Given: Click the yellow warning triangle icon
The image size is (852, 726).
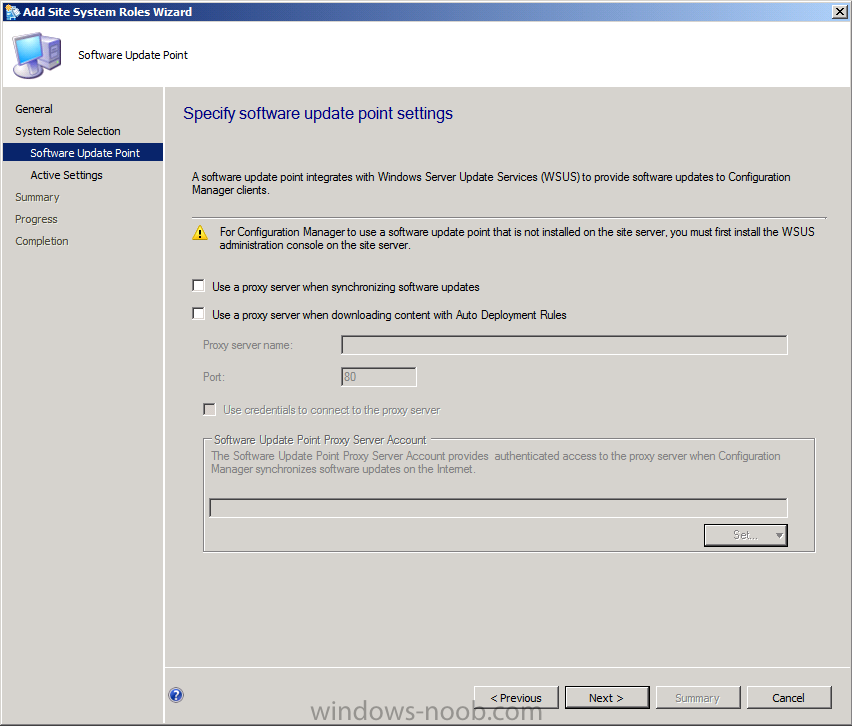Looking at the screenshot, I should coord(200,232).
